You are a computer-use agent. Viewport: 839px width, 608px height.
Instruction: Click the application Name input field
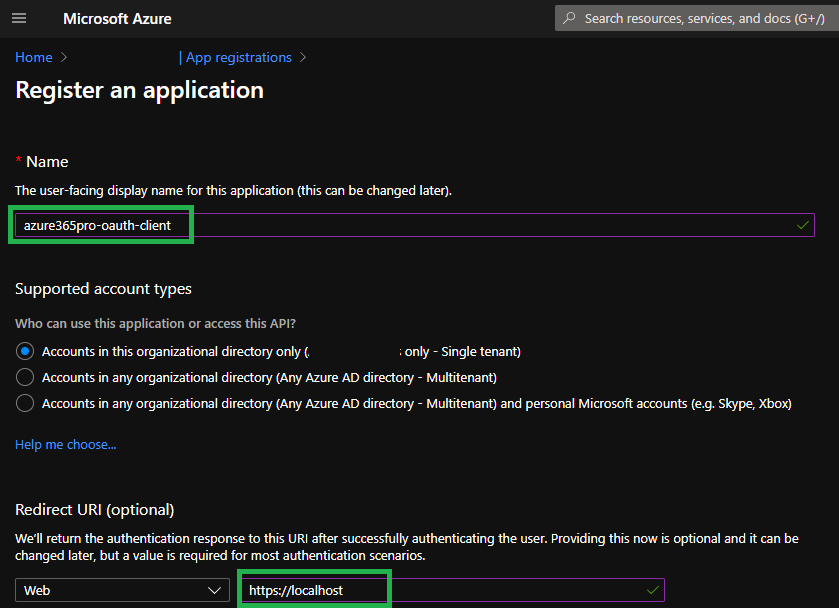pos(415,225)
